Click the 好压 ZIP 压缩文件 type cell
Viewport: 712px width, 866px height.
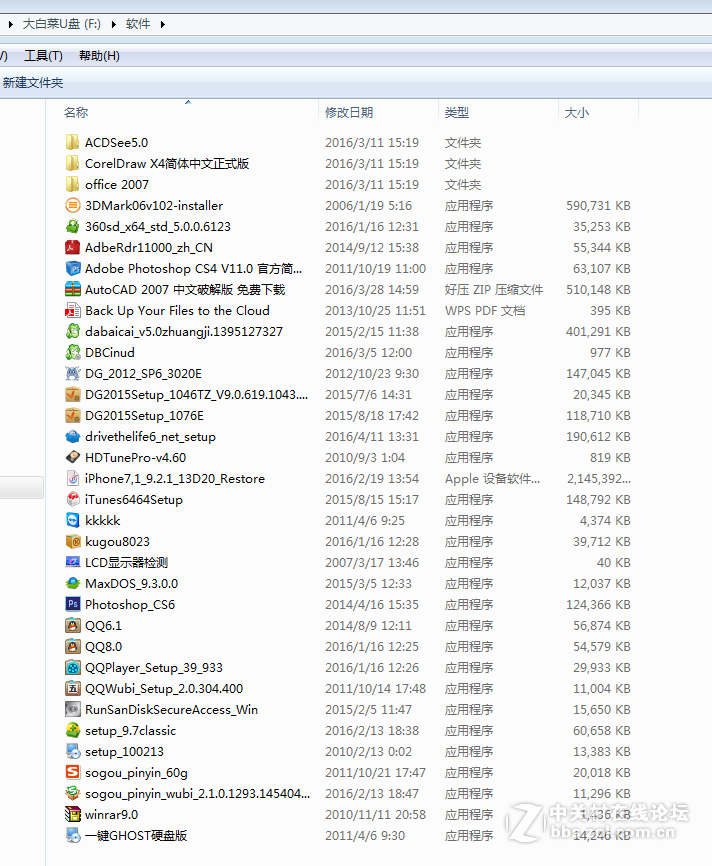pos(494,290)
